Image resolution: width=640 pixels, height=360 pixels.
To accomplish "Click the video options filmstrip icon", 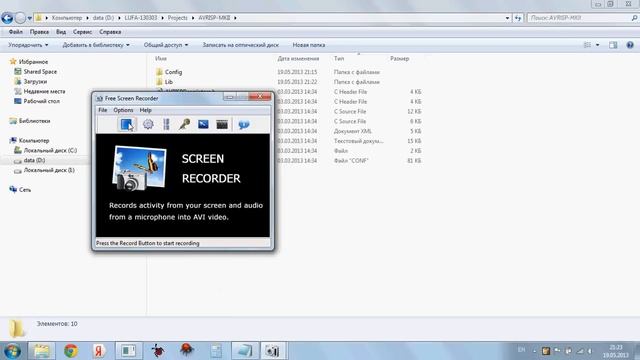I will (166, 124).
